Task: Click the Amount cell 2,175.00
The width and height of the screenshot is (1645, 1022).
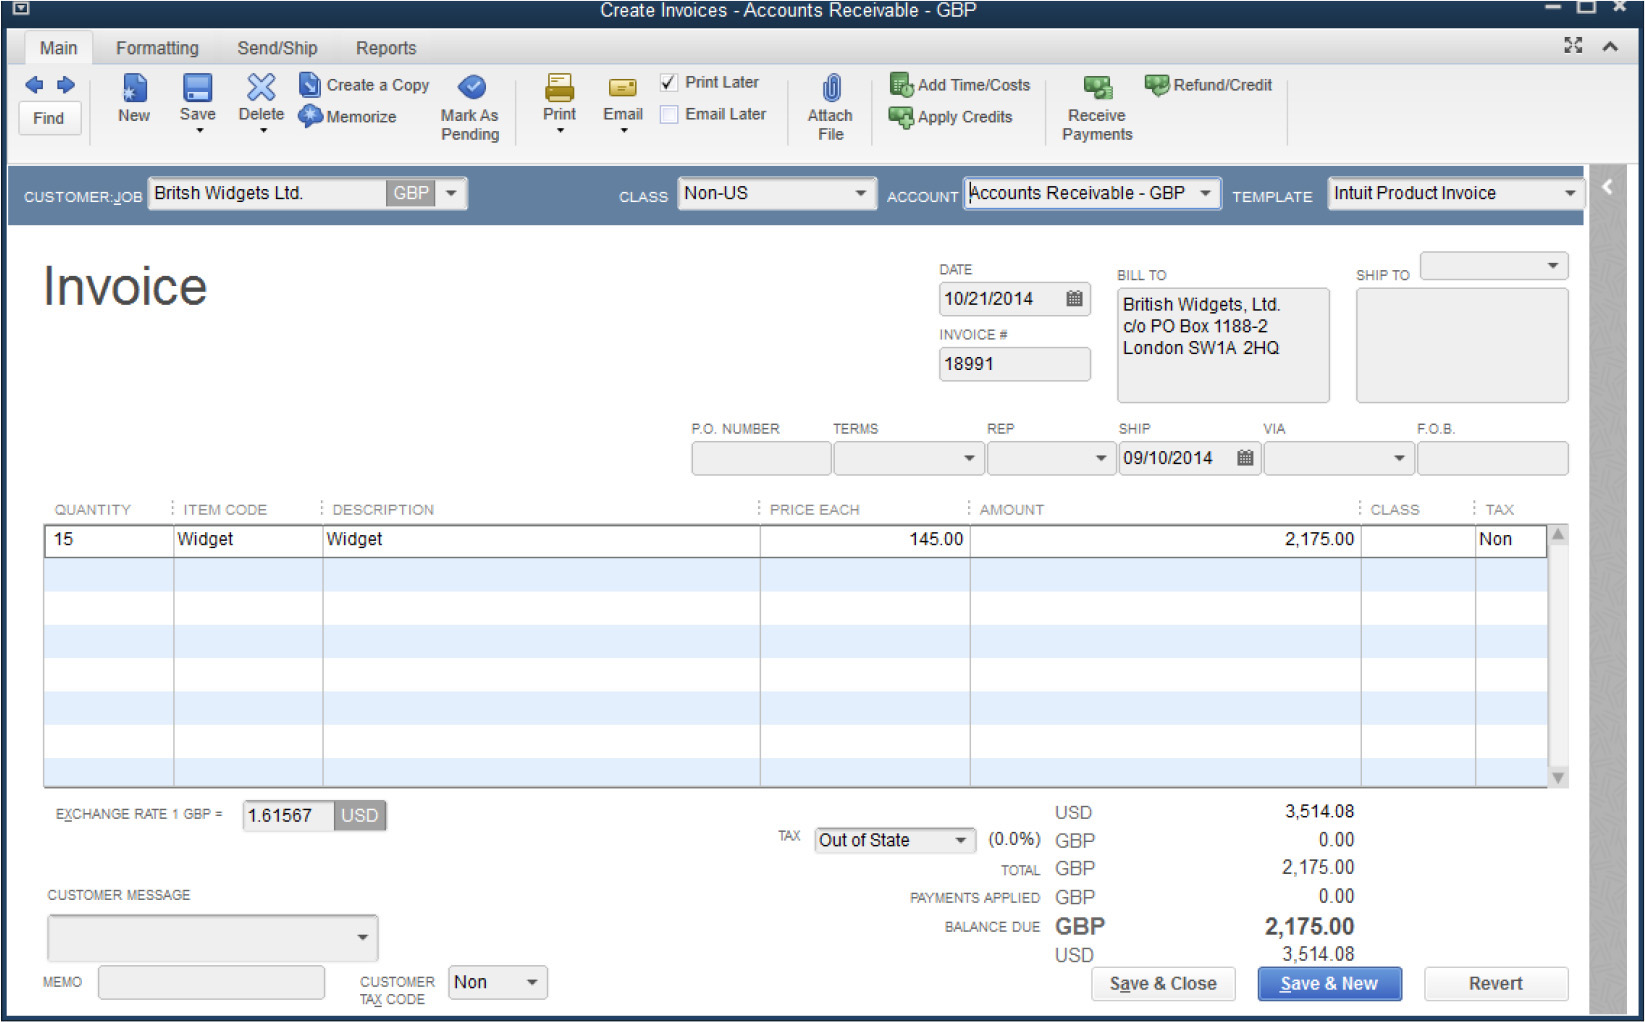Action: click(x=1165, y=540)
